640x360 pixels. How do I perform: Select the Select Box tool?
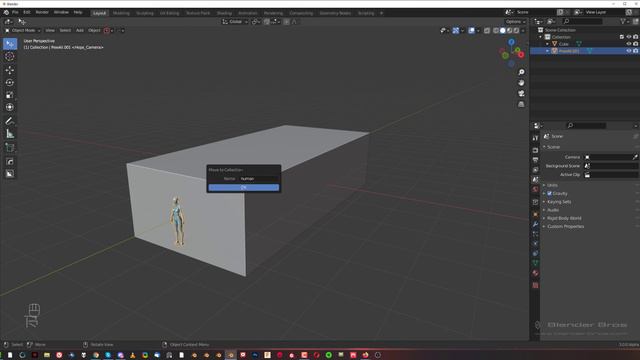10,44
